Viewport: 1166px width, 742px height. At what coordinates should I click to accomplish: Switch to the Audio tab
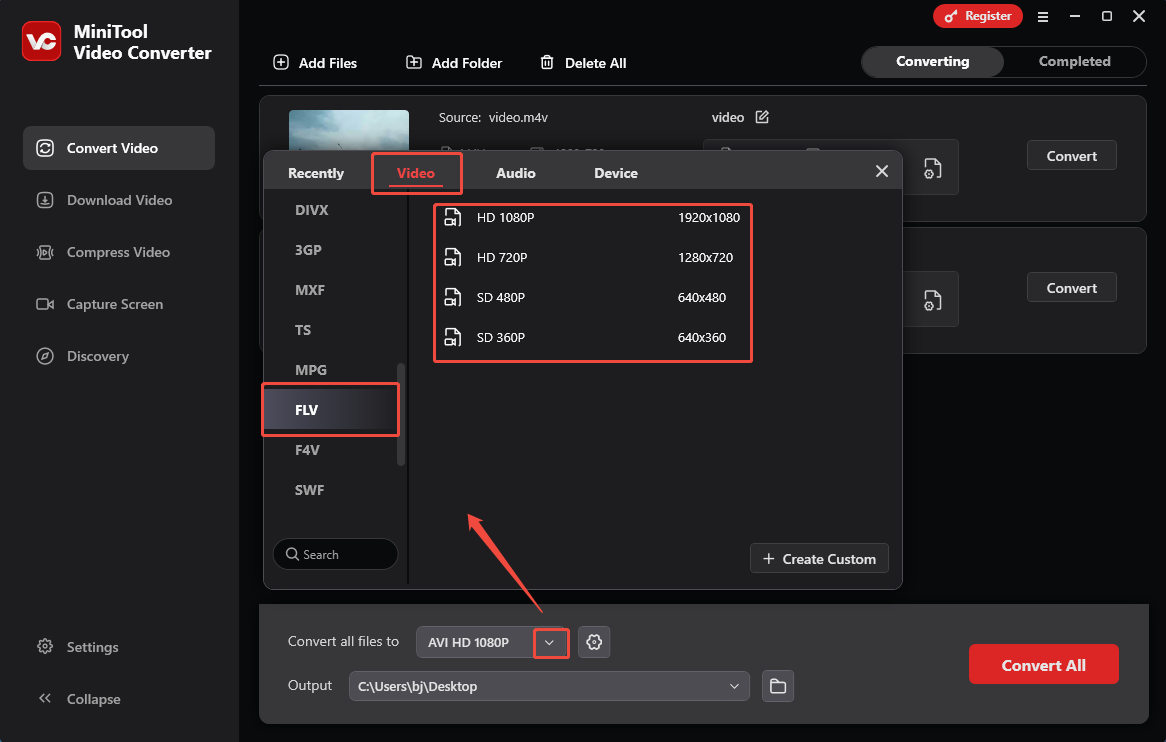coord(515,173)
